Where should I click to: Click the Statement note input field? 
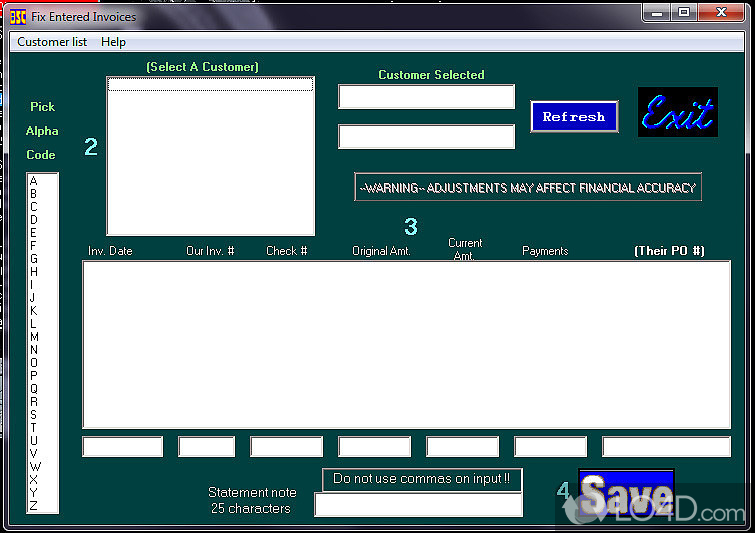point(418,505)
